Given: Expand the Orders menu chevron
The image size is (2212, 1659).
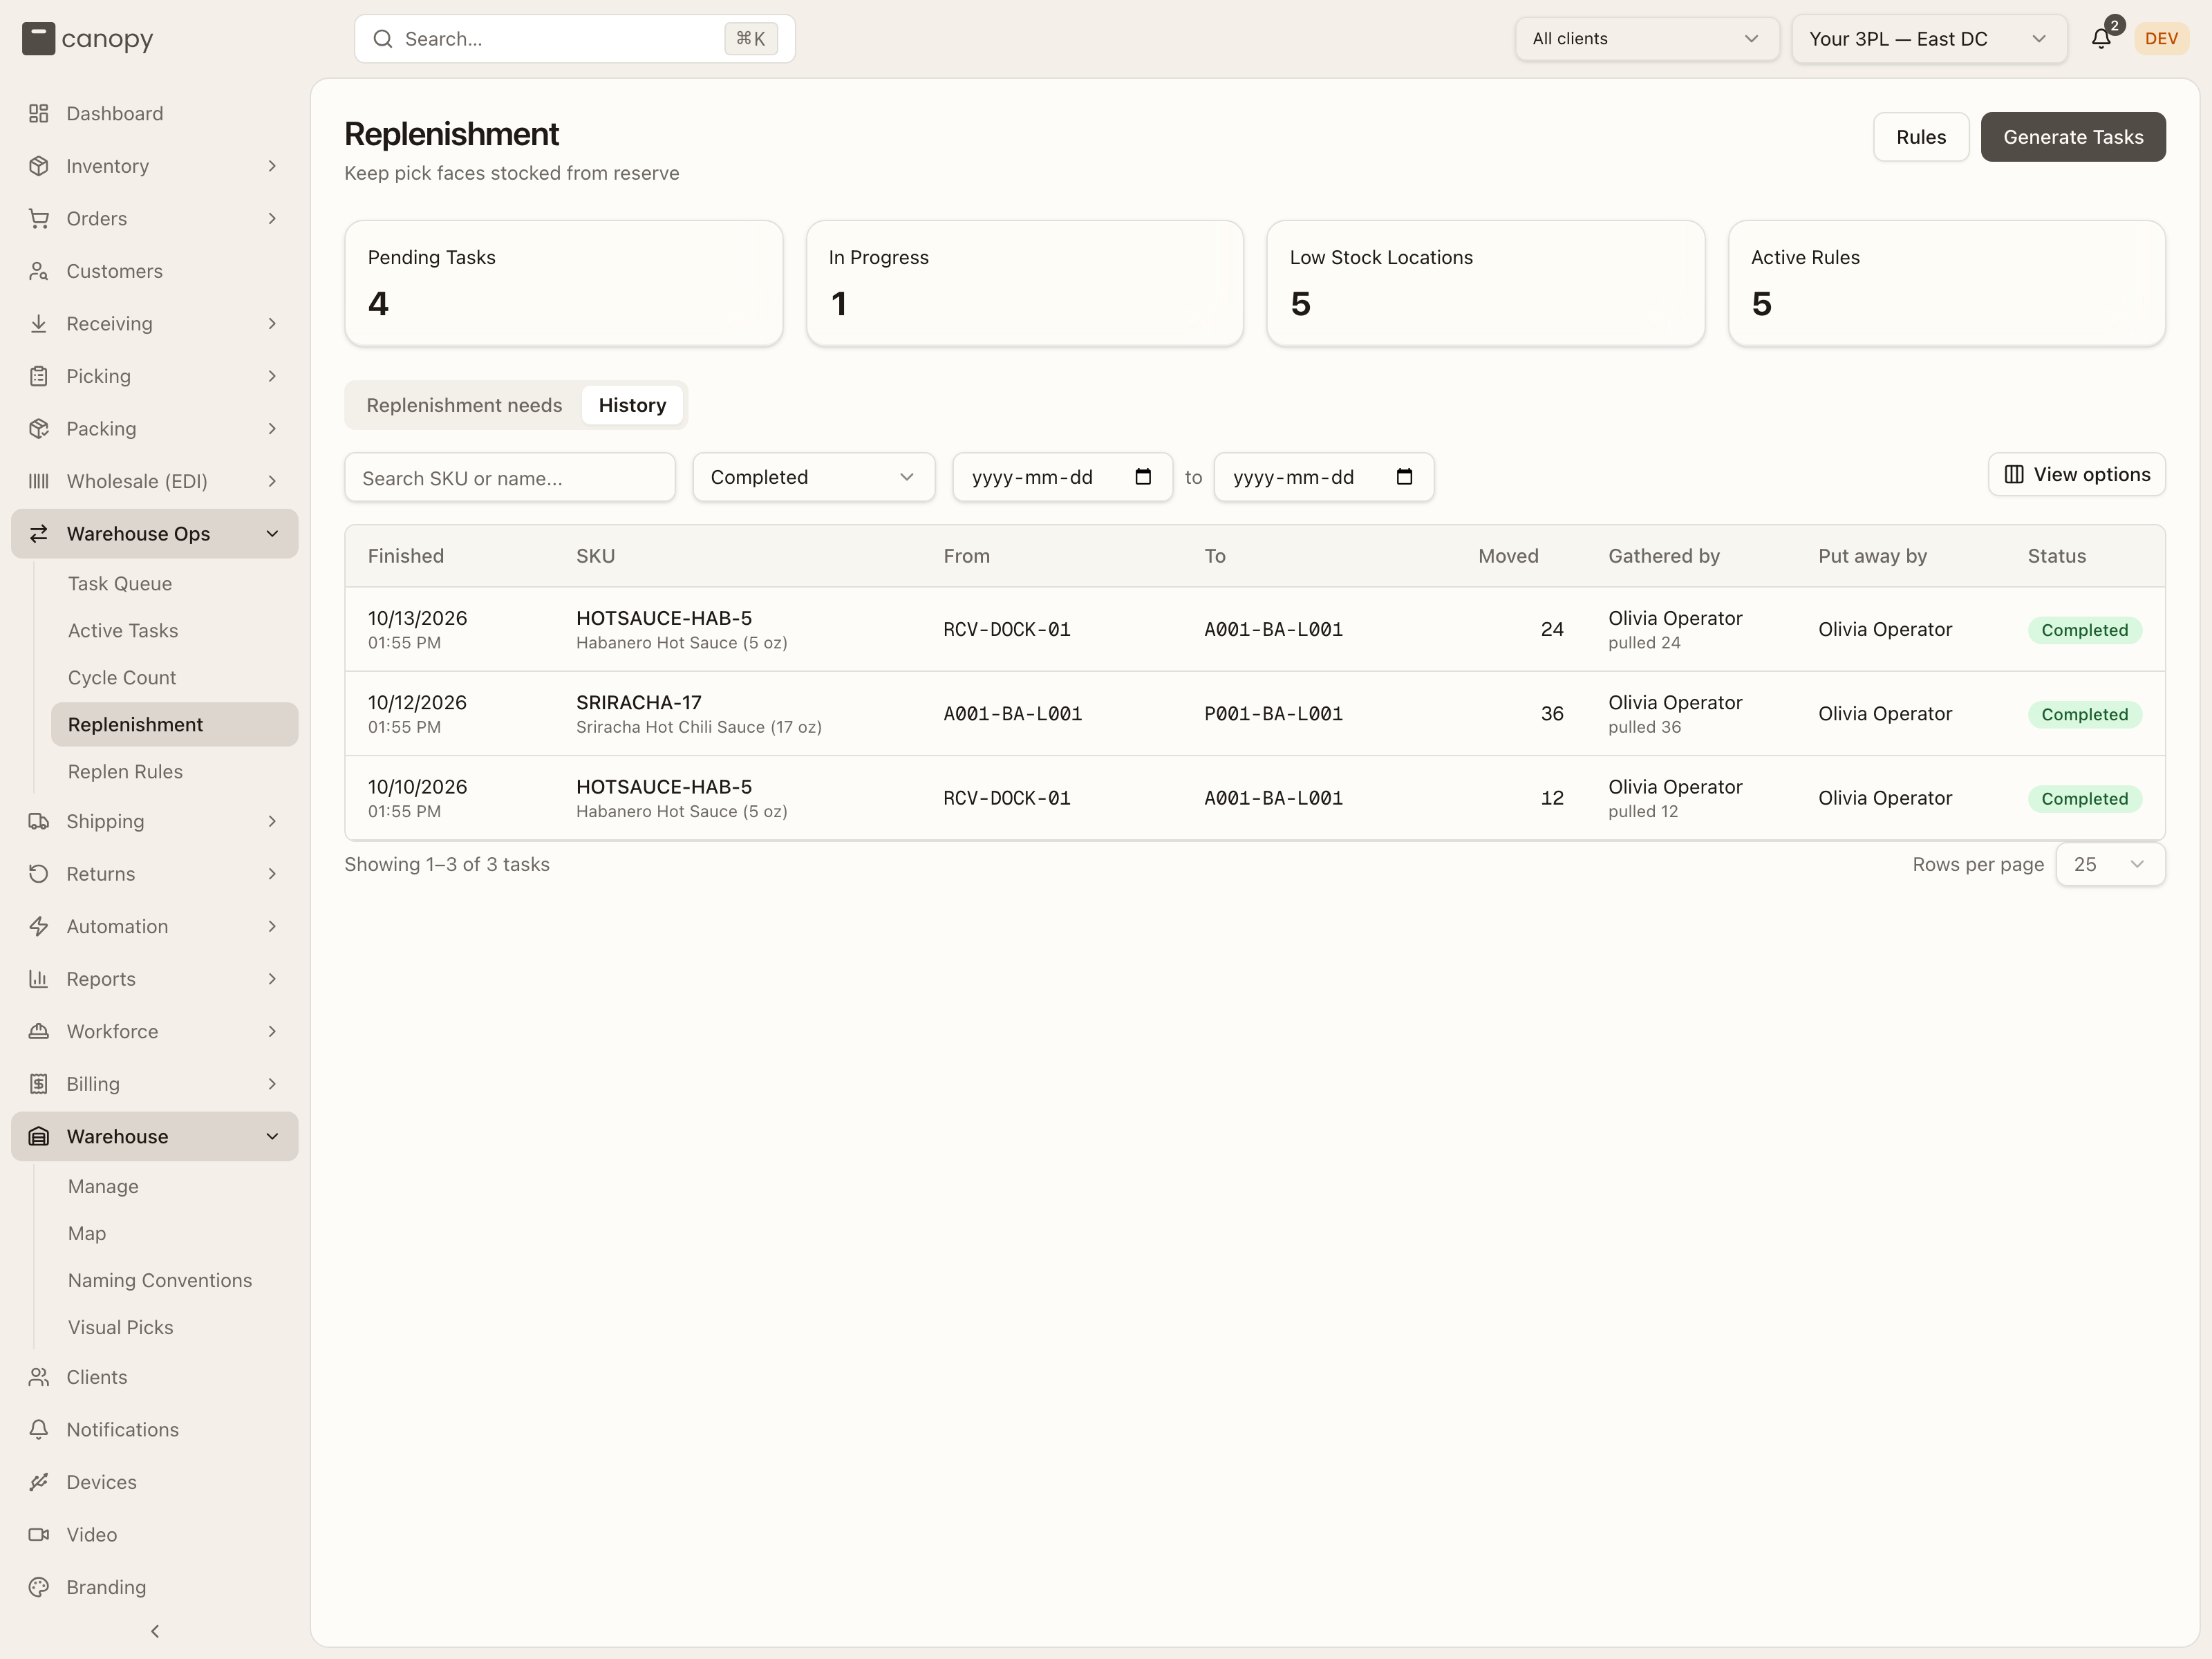Looking at the screenshot, I should [x=272, y=219].
